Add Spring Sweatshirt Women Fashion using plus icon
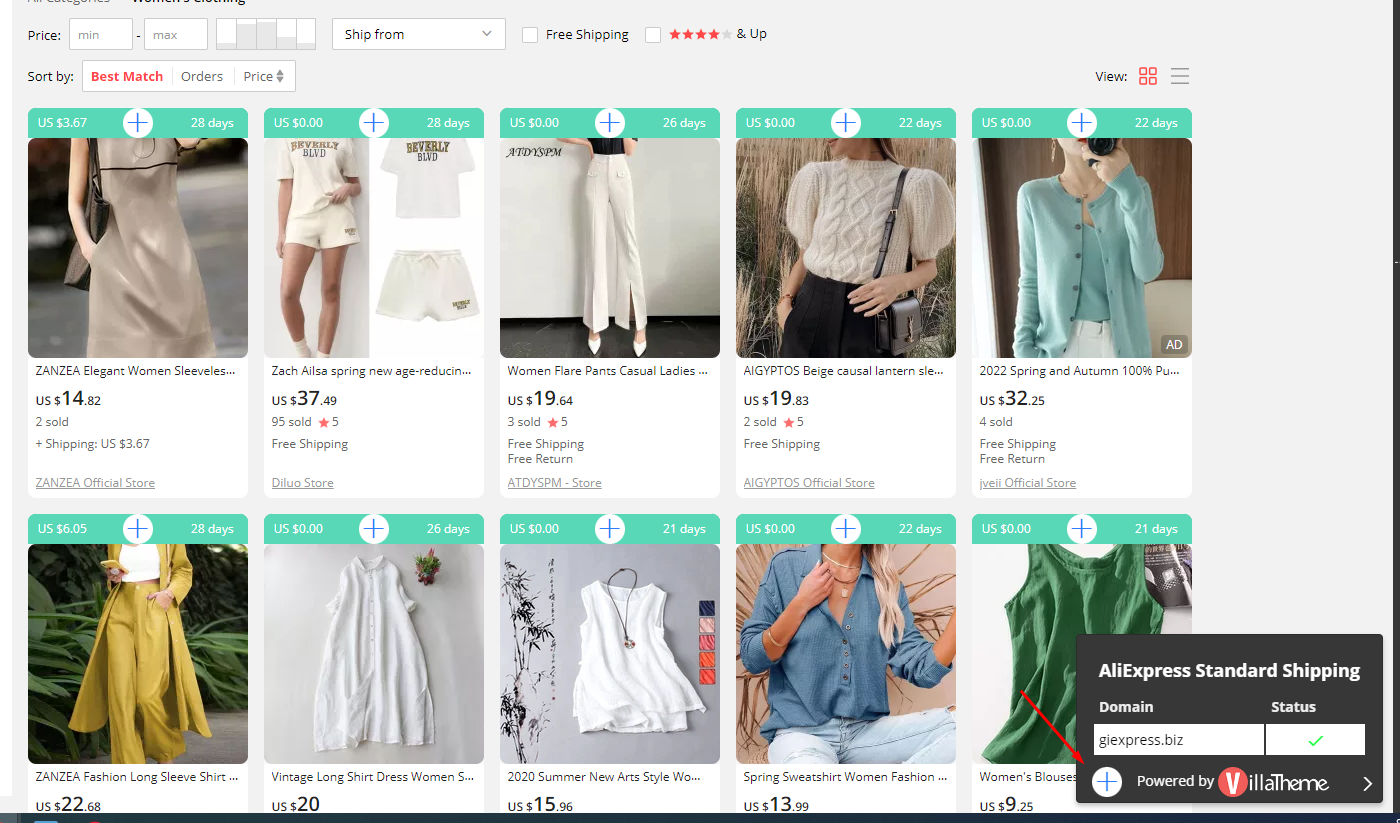The image size is (1400, 823). [x=846, y=529]
